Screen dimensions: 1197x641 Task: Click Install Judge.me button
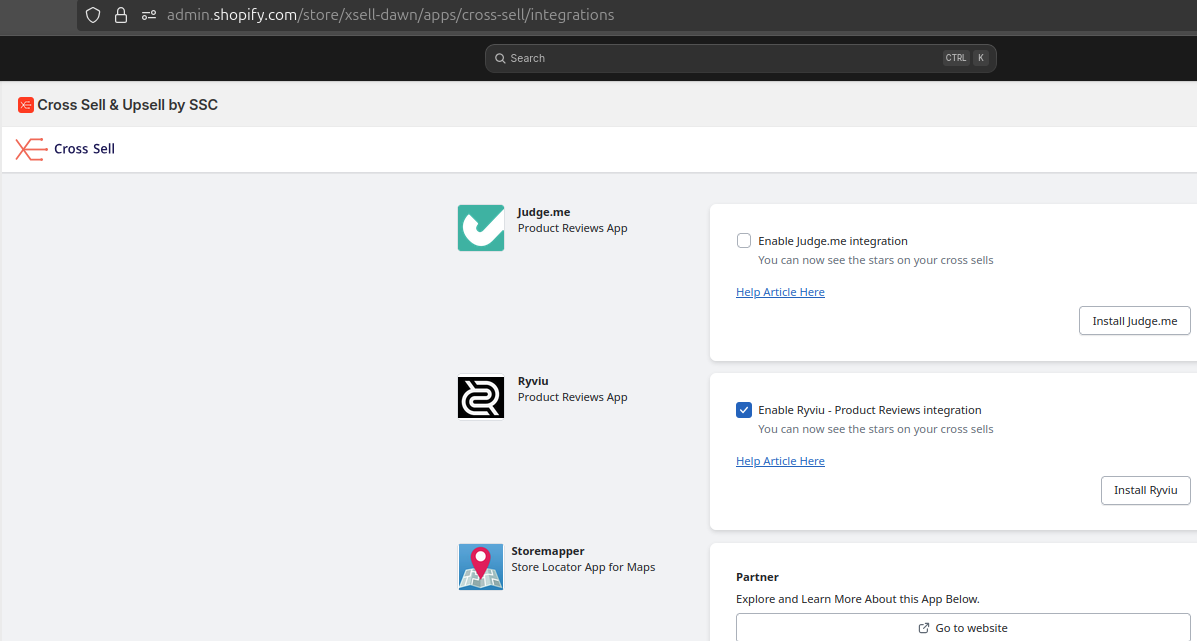click(x=1134, y=320)
